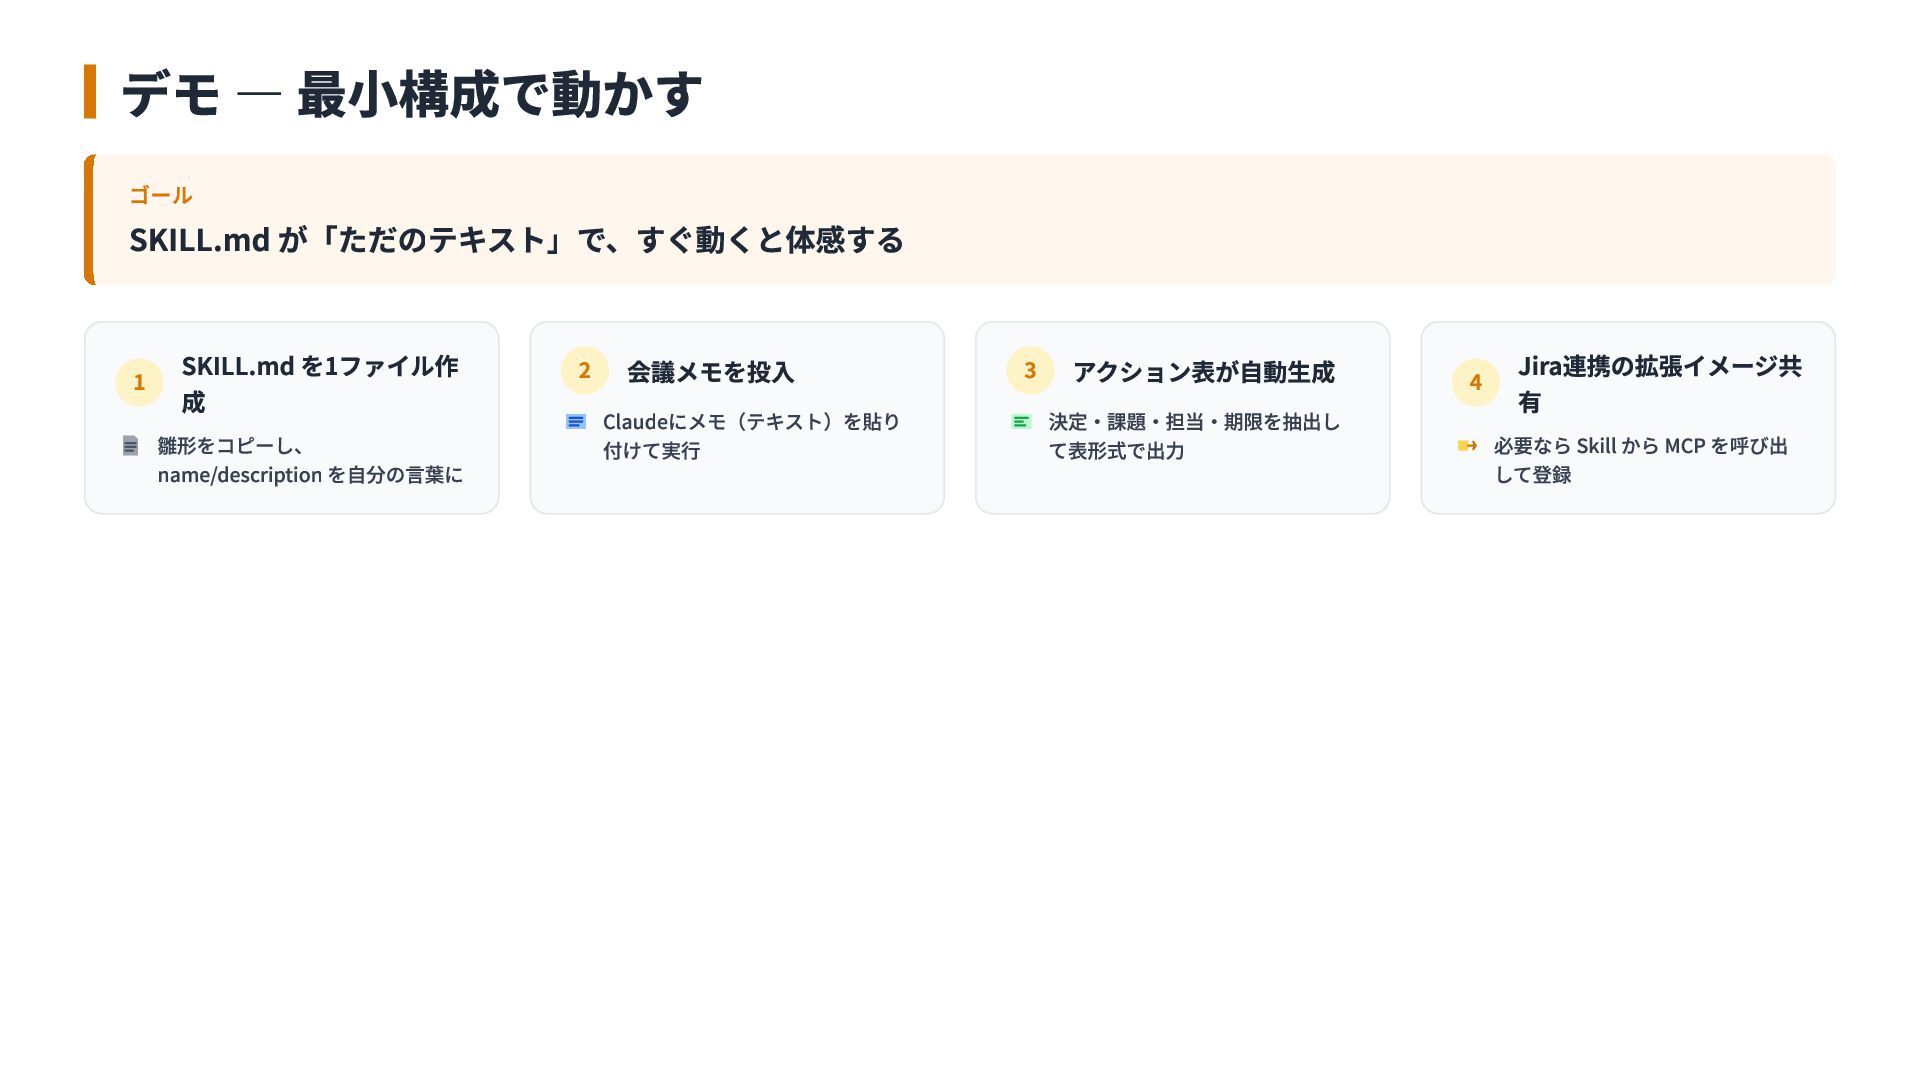Click the heading SKILL.md を1ファイル作成
This screenshot has height=1080, width=1920.
click(x=319, y=383)
